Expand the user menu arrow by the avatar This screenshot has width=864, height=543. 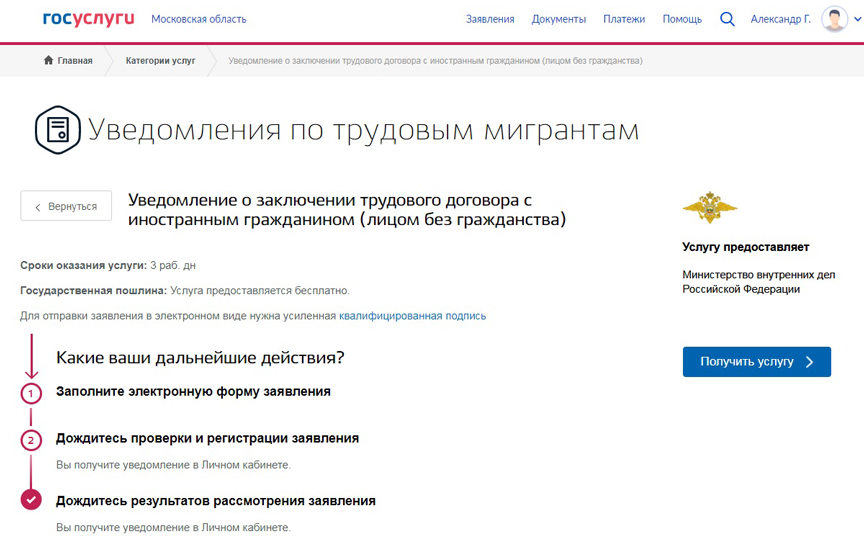click(x=857, y=19)
